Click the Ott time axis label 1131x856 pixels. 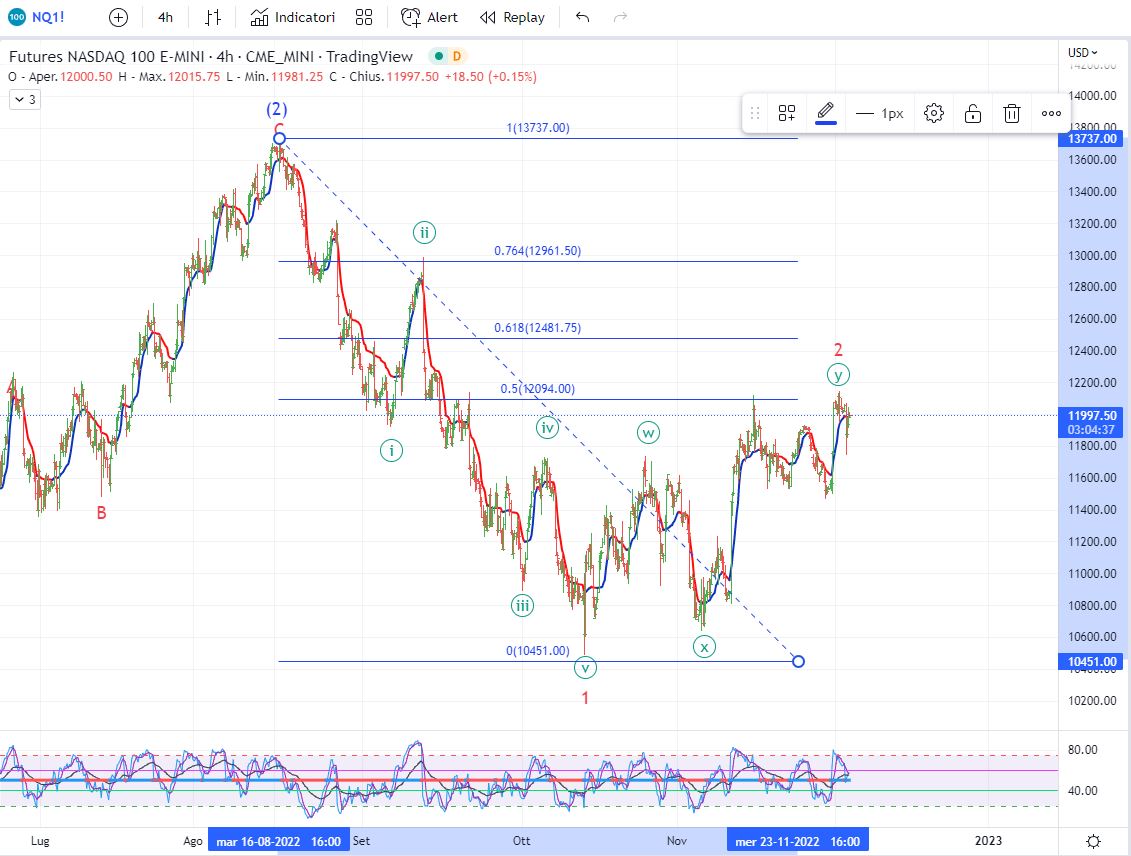tap(522, 841)
